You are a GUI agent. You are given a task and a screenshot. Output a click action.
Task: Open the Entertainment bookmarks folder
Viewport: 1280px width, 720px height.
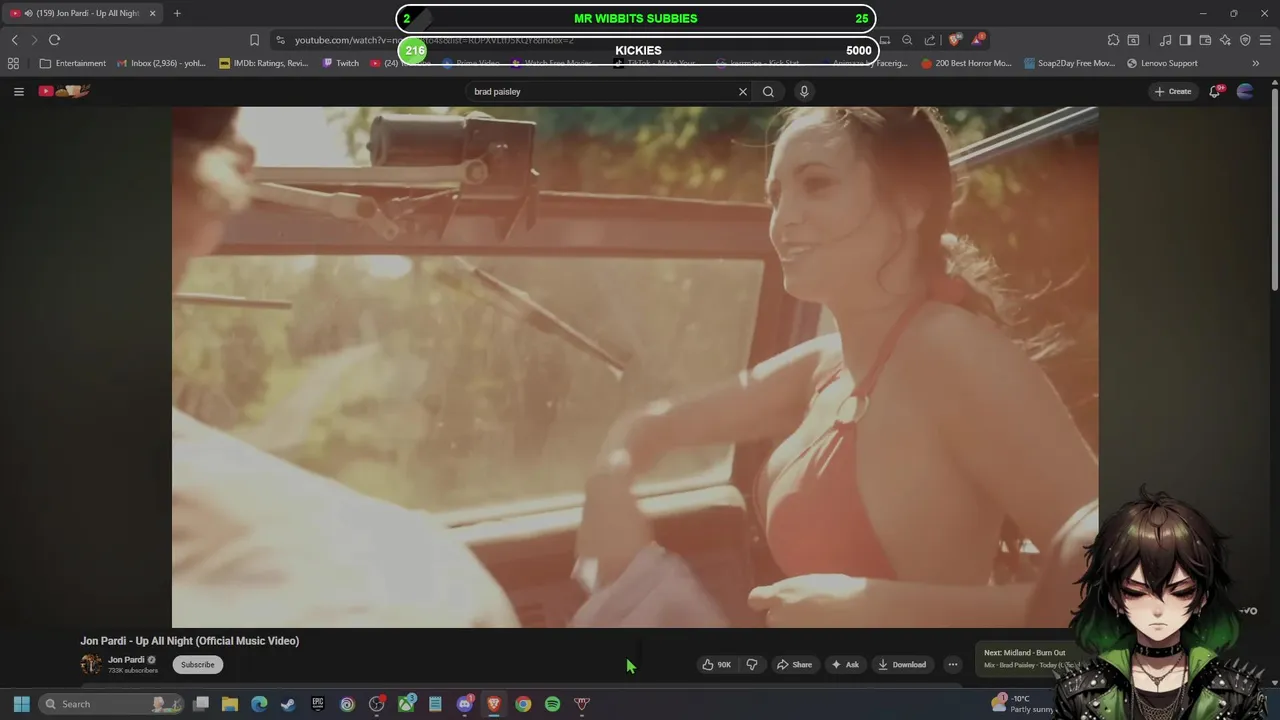pos(73,63)
